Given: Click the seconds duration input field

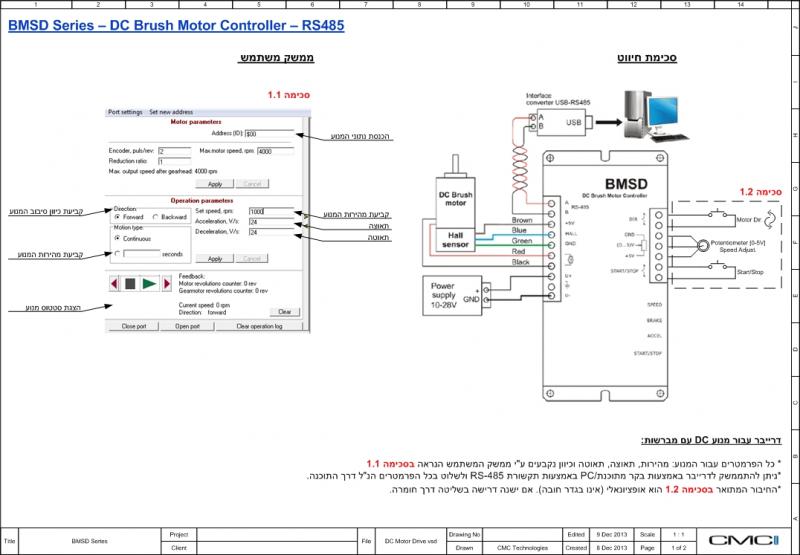Looking at the screenshot, I should [142, 254].
